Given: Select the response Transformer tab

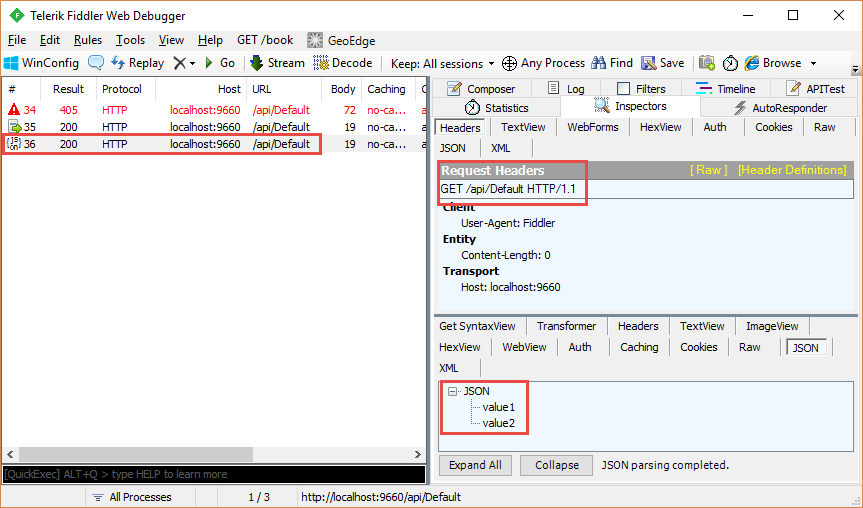Looking at the screenshot, I should coord(566,326).
